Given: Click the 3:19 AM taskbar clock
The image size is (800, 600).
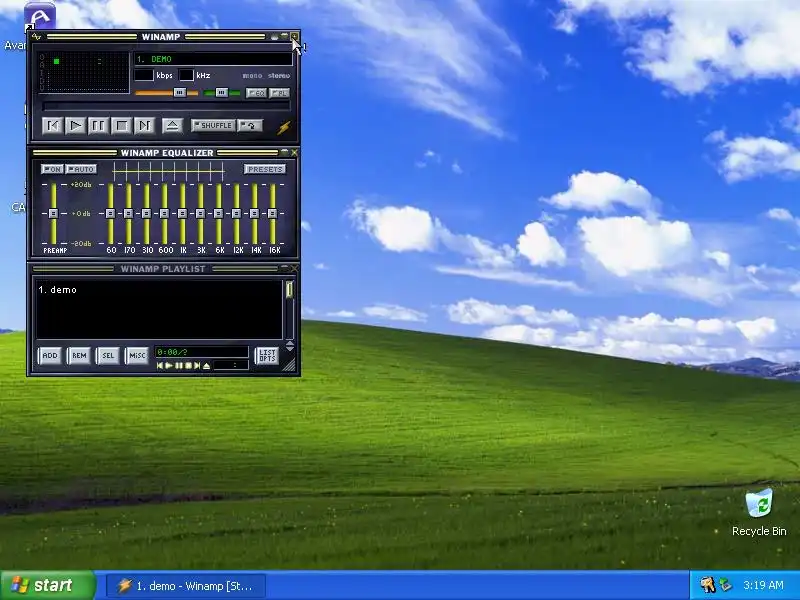Looking at the screenshot, I should coord(763,585).
